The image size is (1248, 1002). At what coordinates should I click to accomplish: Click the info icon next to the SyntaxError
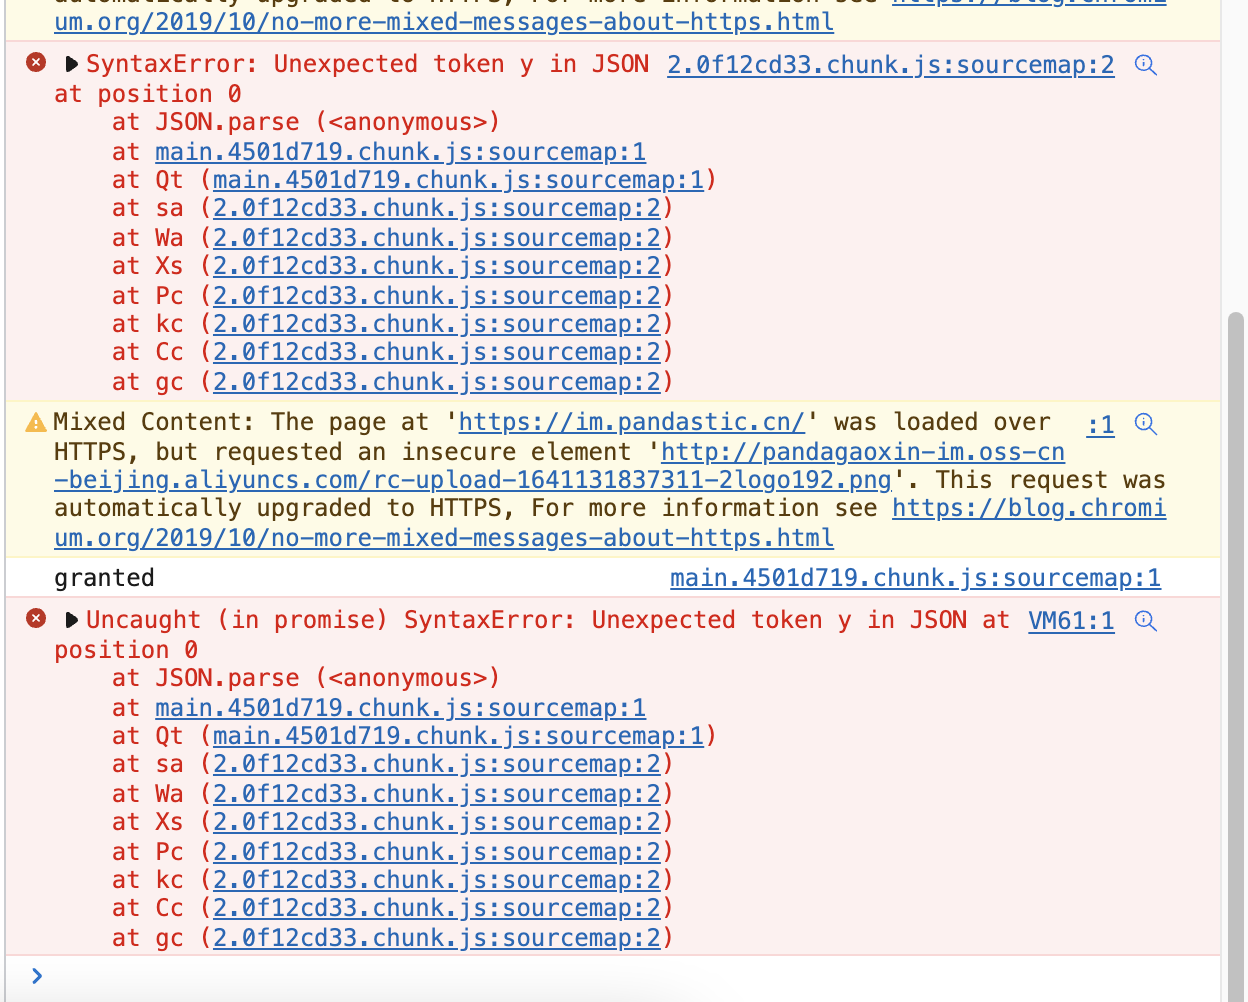point(1144,64)
